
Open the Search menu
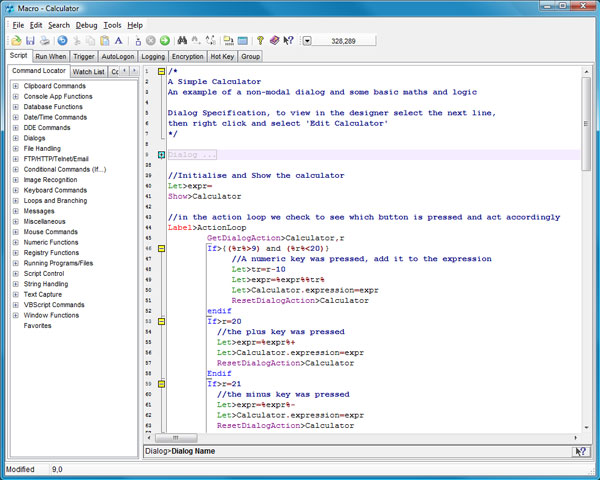59,25
